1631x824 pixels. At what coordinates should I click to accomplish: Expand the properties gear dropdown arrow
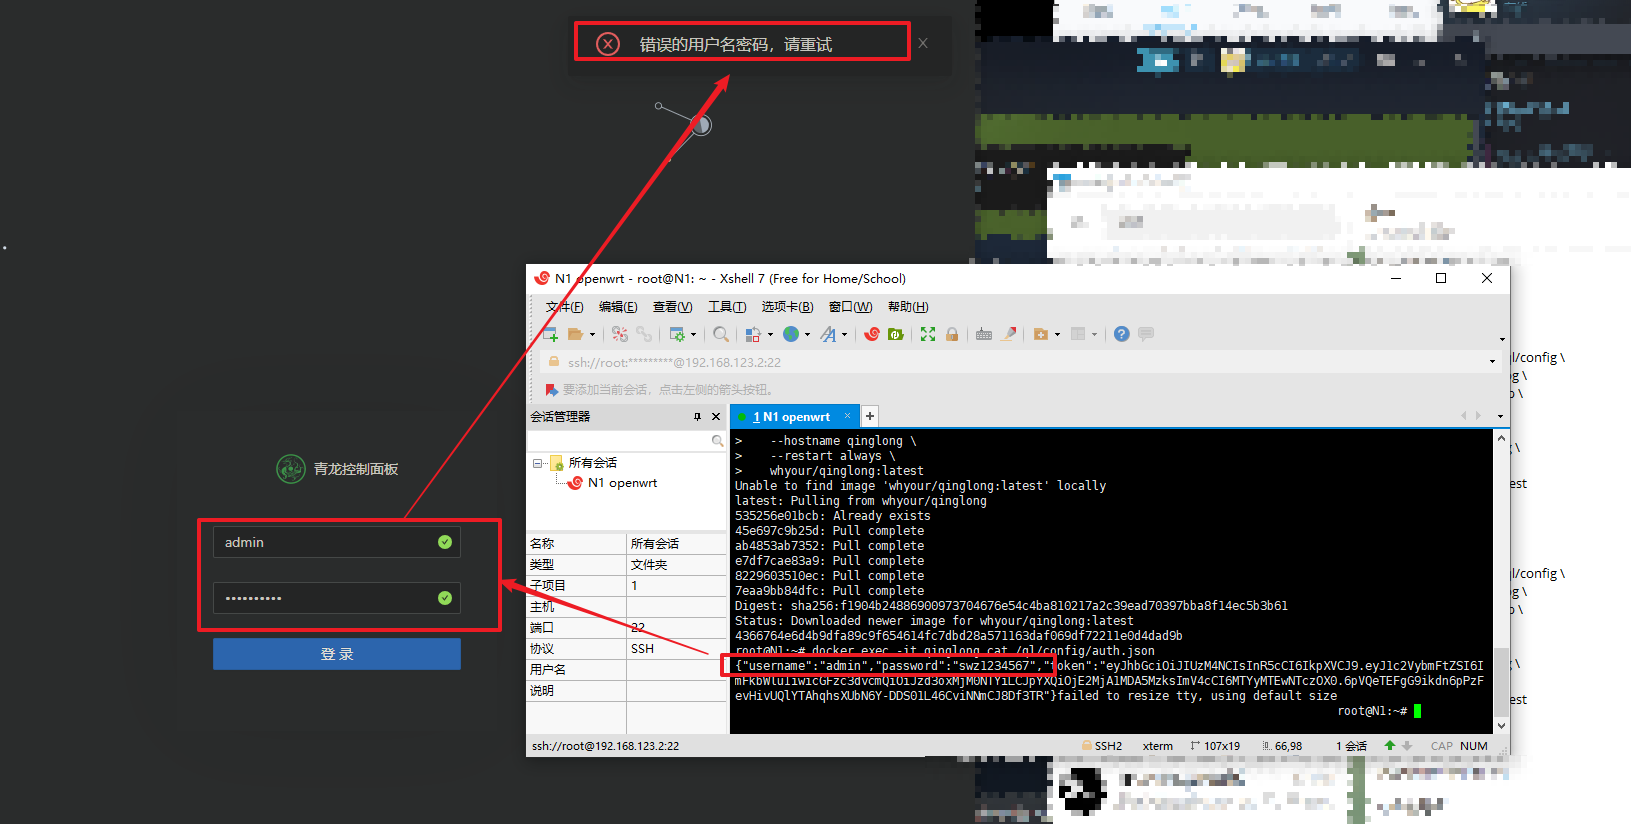point(693,335)
